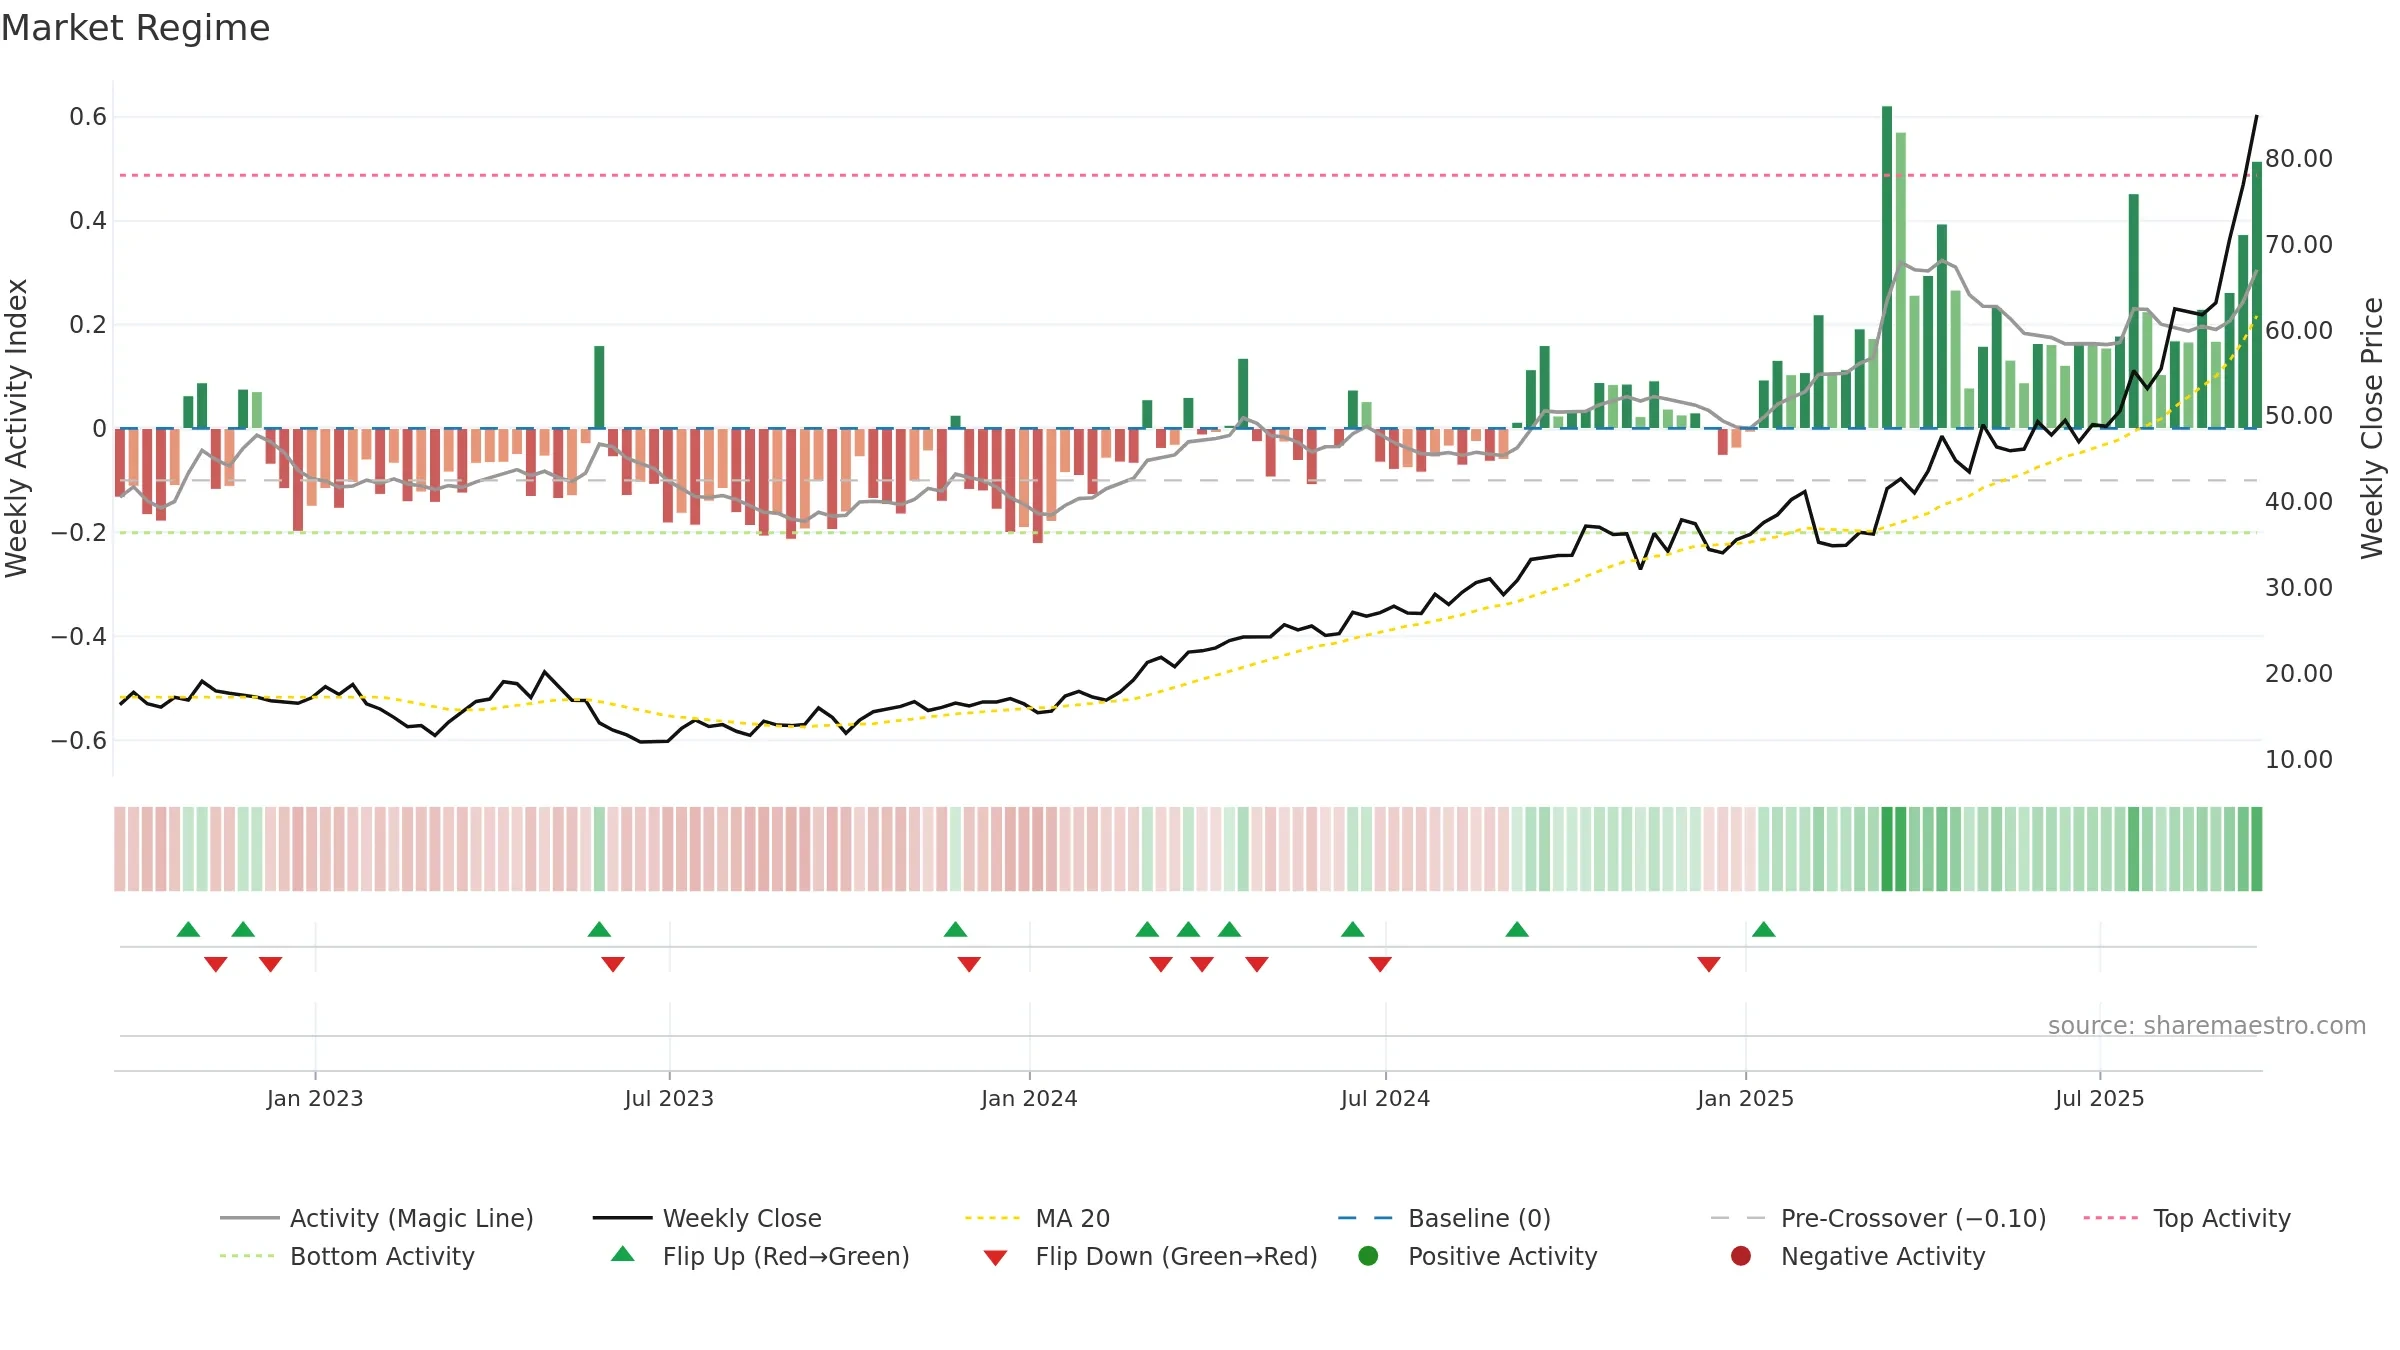This screenshot has width=2400, height=1350.
Task: Click the Jan 2024 x-axis label
Action: [1029, 1099]
